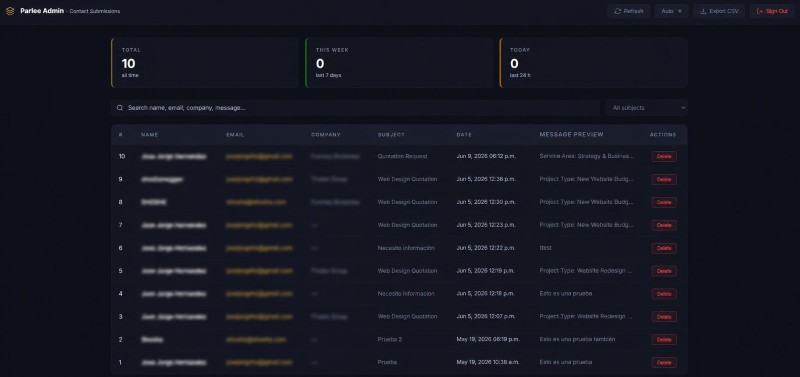Delete submission number 5
Viewport: 800px width, 377px height.
tap(664, 271)
